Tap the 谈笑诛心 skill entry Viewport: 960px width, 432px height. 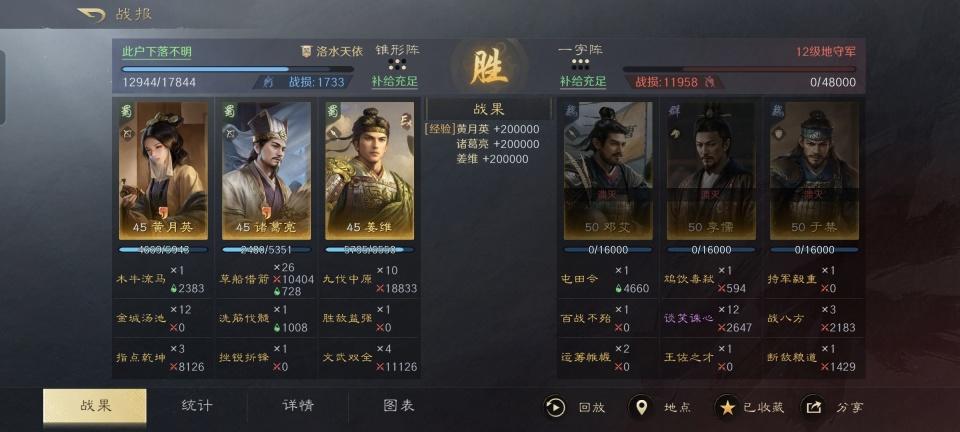point(689,319)
